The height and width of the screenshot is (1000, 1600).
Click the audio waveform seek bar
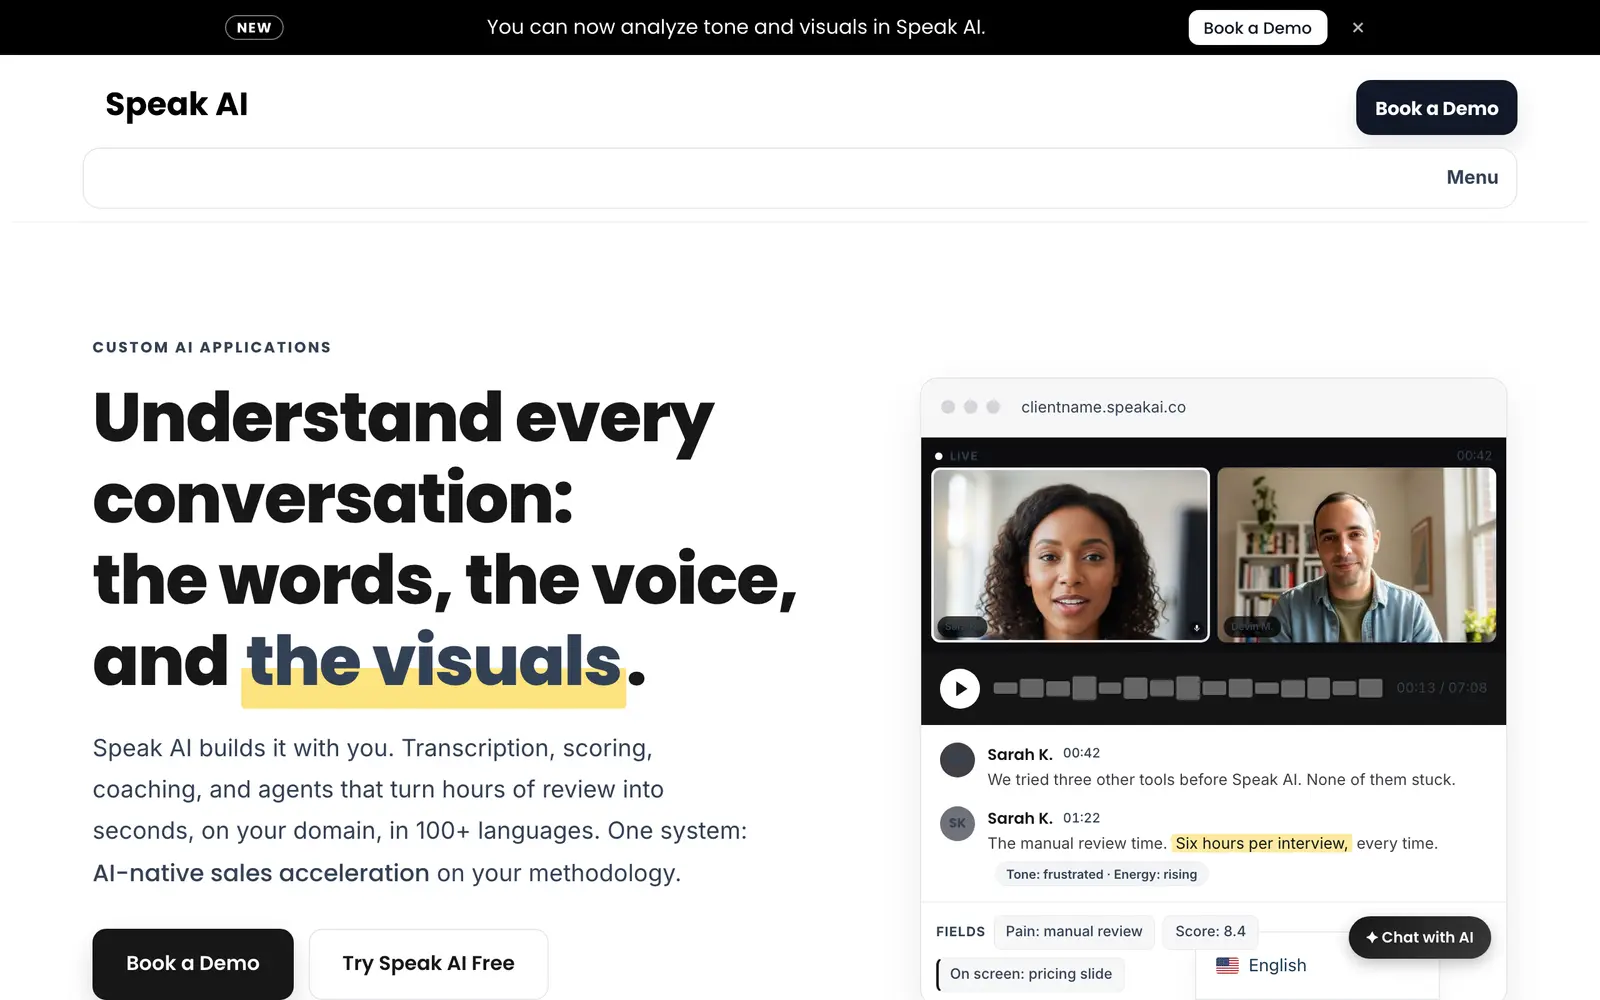[1187, 688]
